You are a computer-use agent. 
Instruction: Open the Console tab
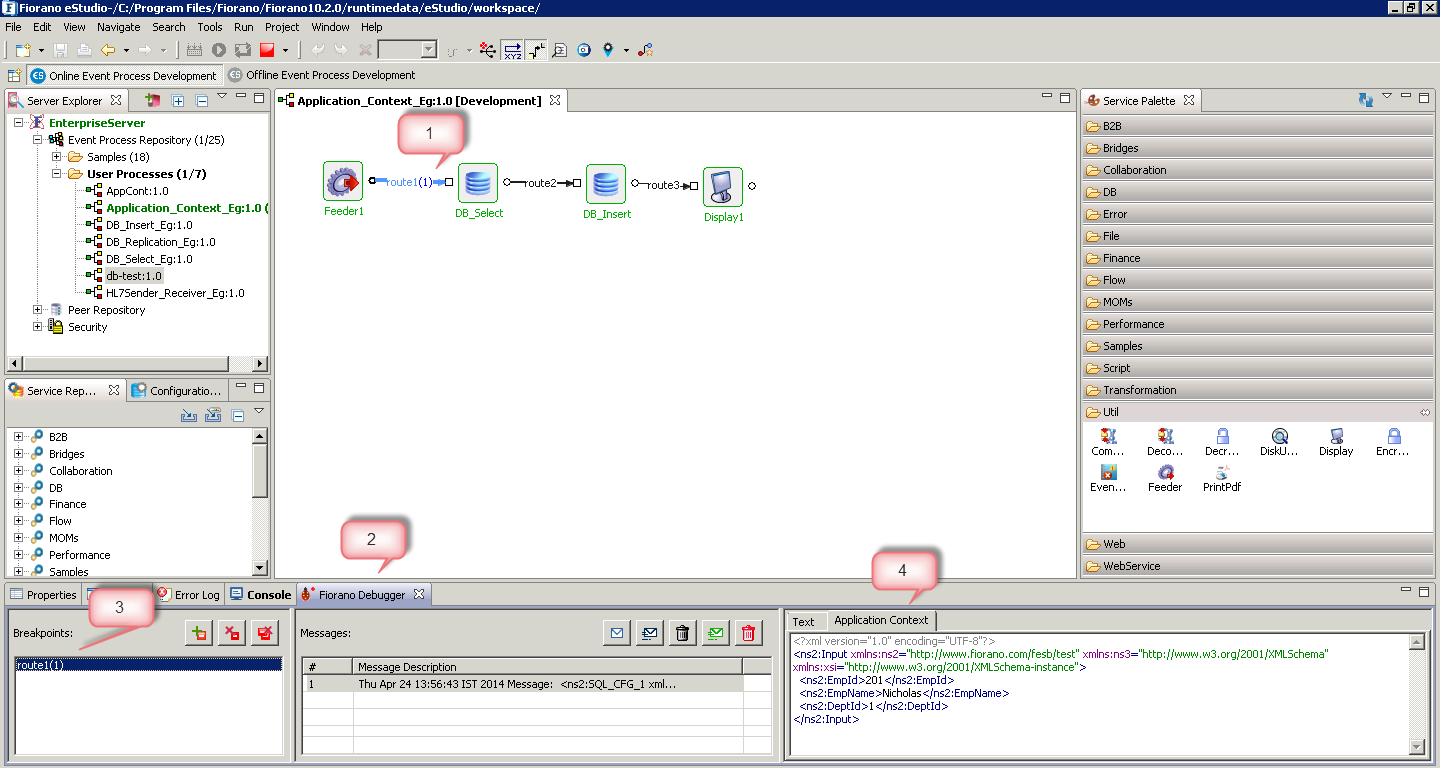pyautogui.click(x=260, y=594)
